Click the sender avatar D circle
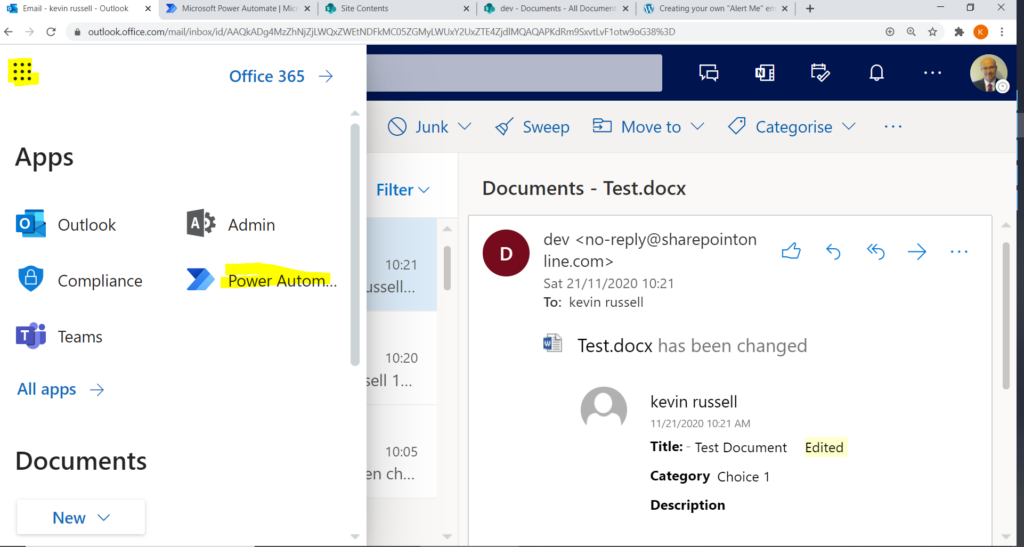Viewport: 1024px width, 547px height. tap(506, 253)
